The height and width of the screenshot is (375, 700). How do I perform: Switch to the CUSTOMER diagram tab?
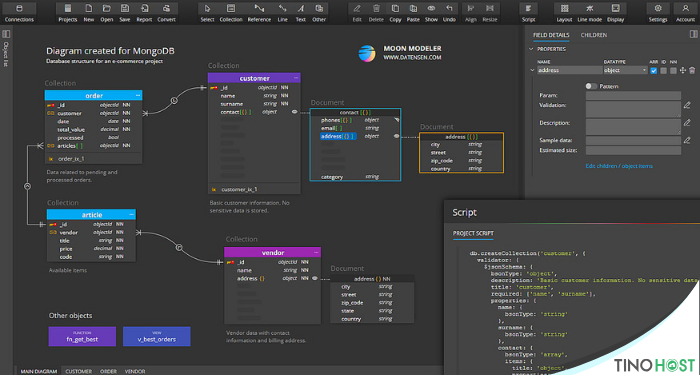[79, 371]
